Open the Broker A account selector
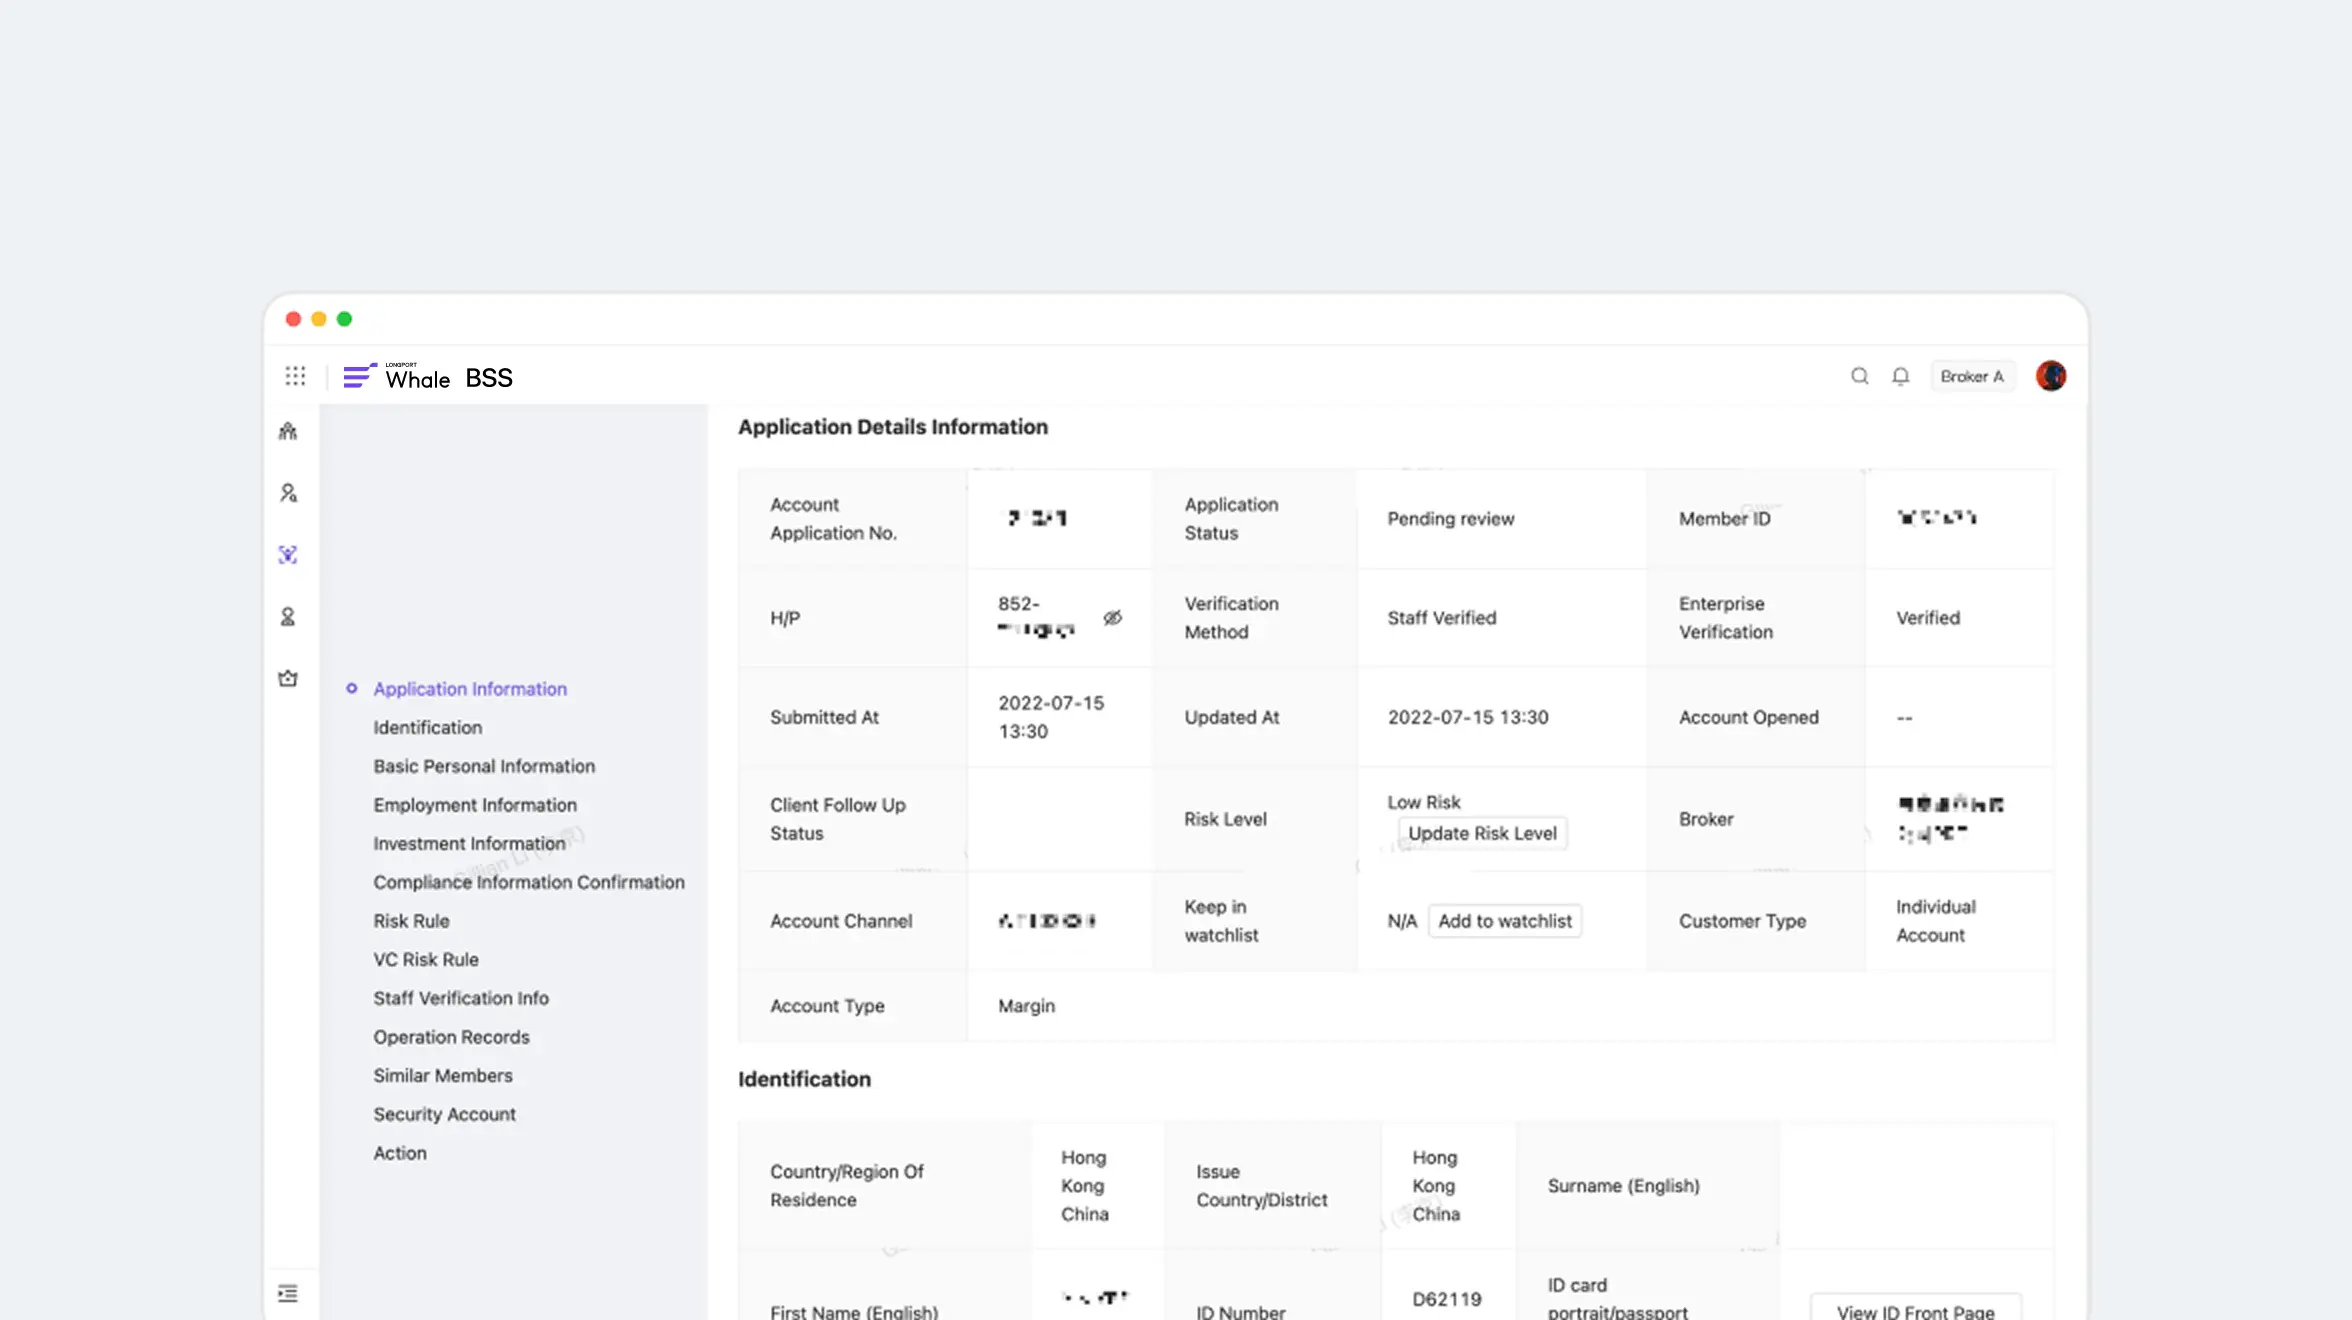This screenshot has height=1320, width=2352. pyautogui.click(x=1971, y=376)
